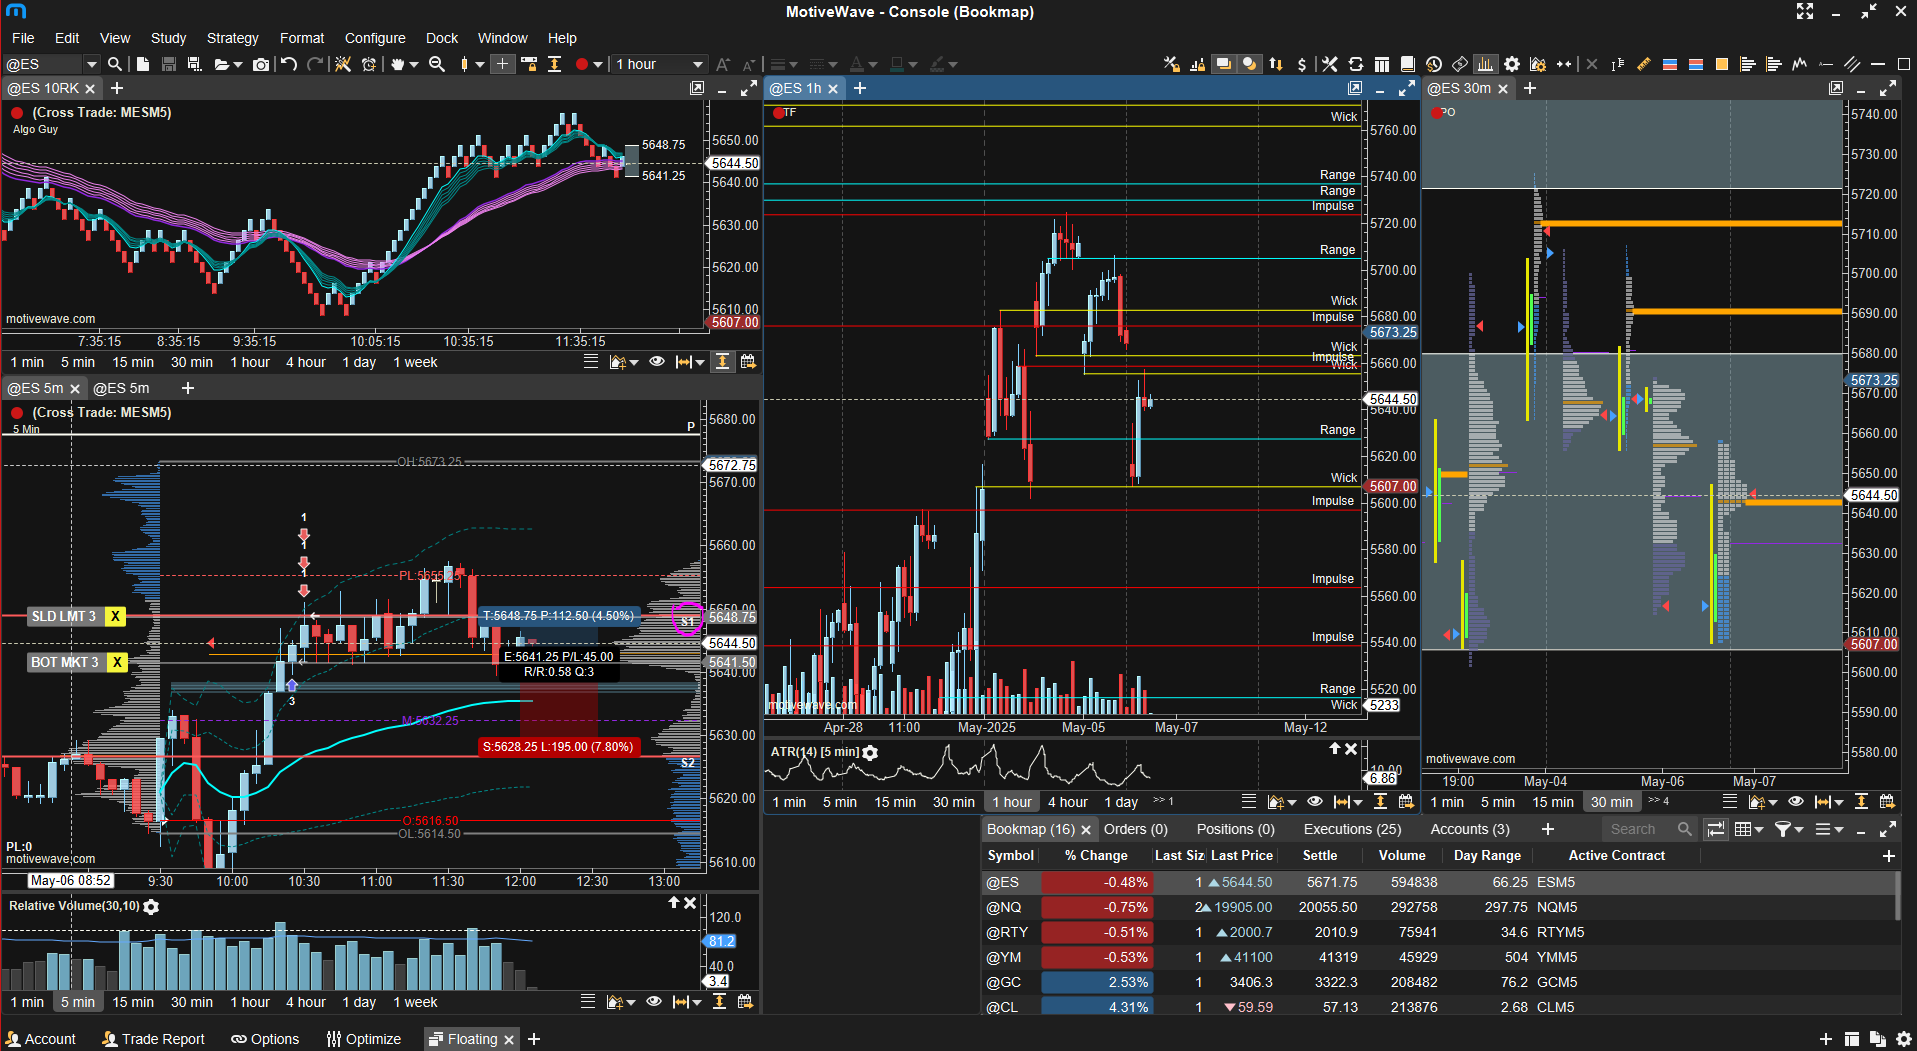Add a new tab next to @ES 10RK

[x=117, y=88]
